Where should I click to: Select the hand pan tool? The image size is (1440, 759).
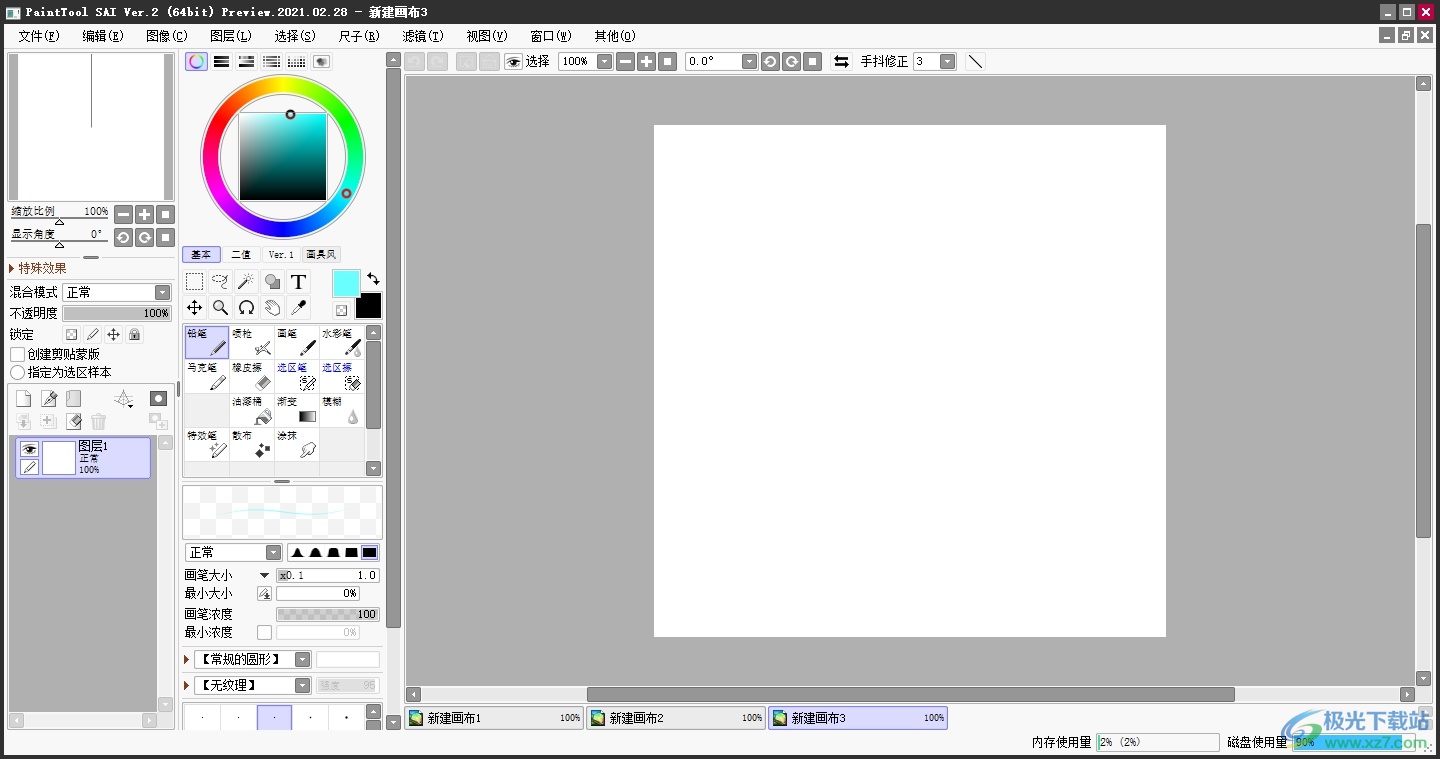(272, 308)
